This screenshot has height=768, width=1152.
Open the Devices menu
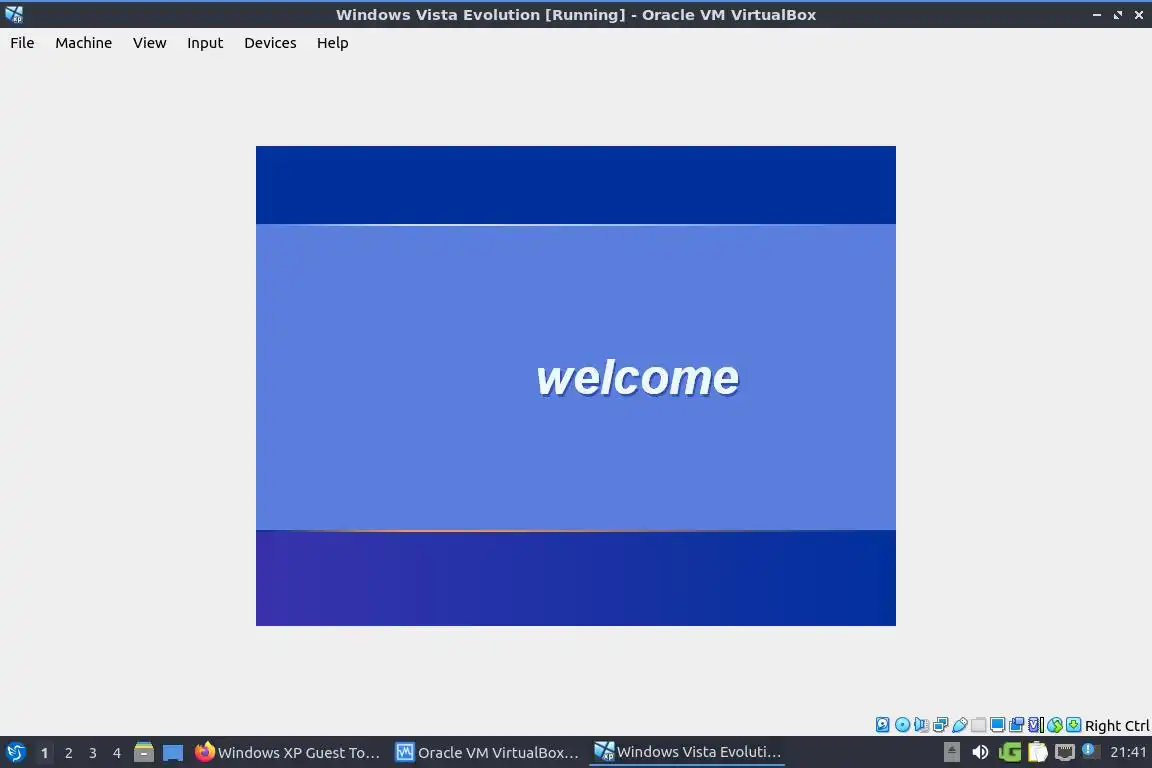point(270,43)
